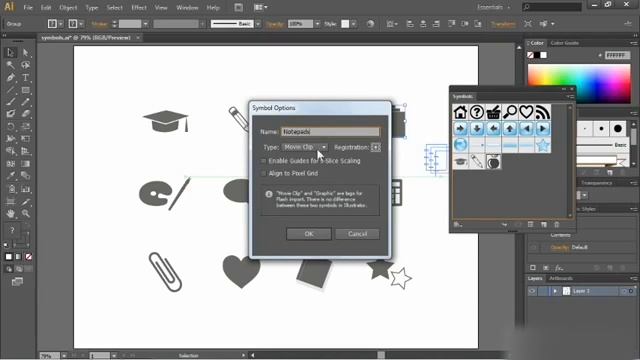Open the File menu

[28, 8]
